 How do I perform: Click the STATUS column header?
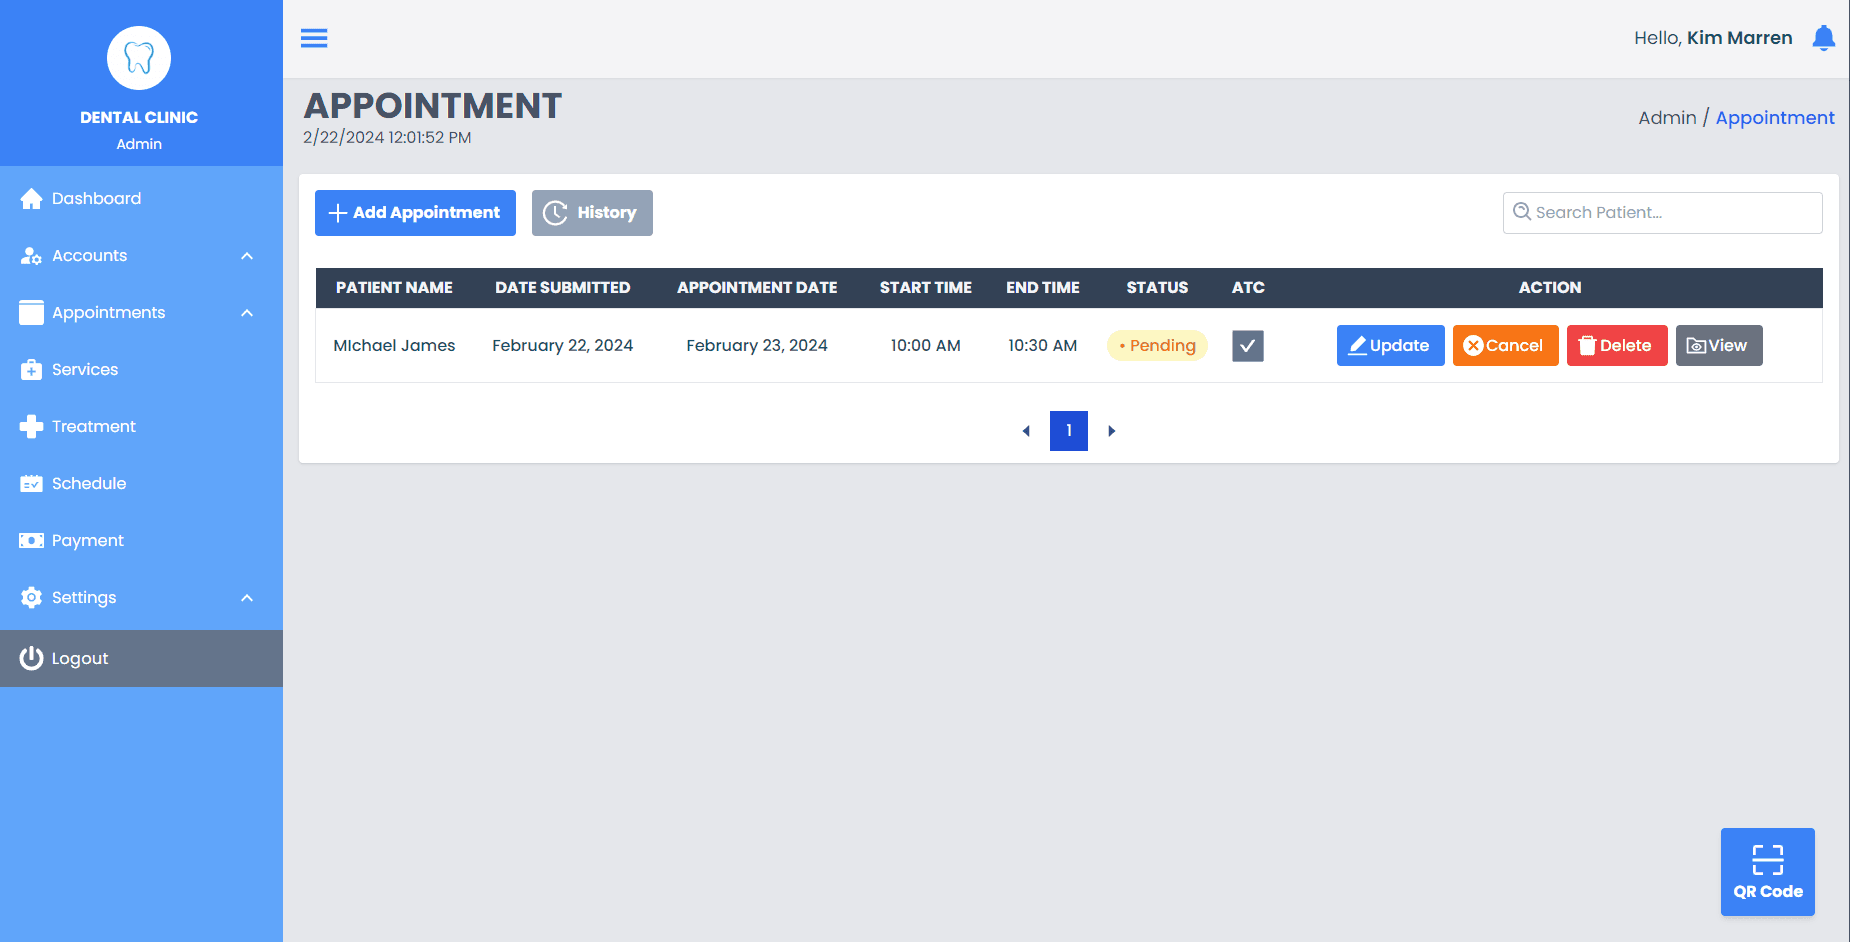(x=1157, y=288)
